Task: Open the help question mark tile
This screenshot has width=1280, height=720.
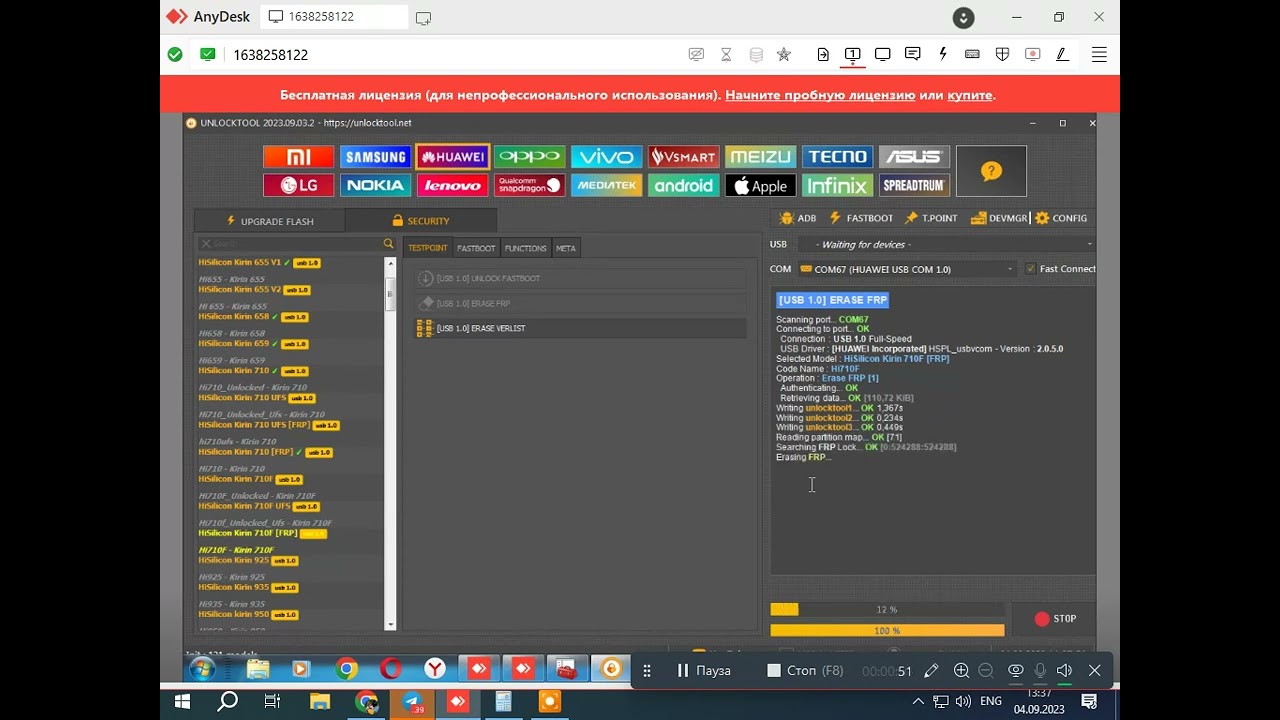Action: point(991,171)
